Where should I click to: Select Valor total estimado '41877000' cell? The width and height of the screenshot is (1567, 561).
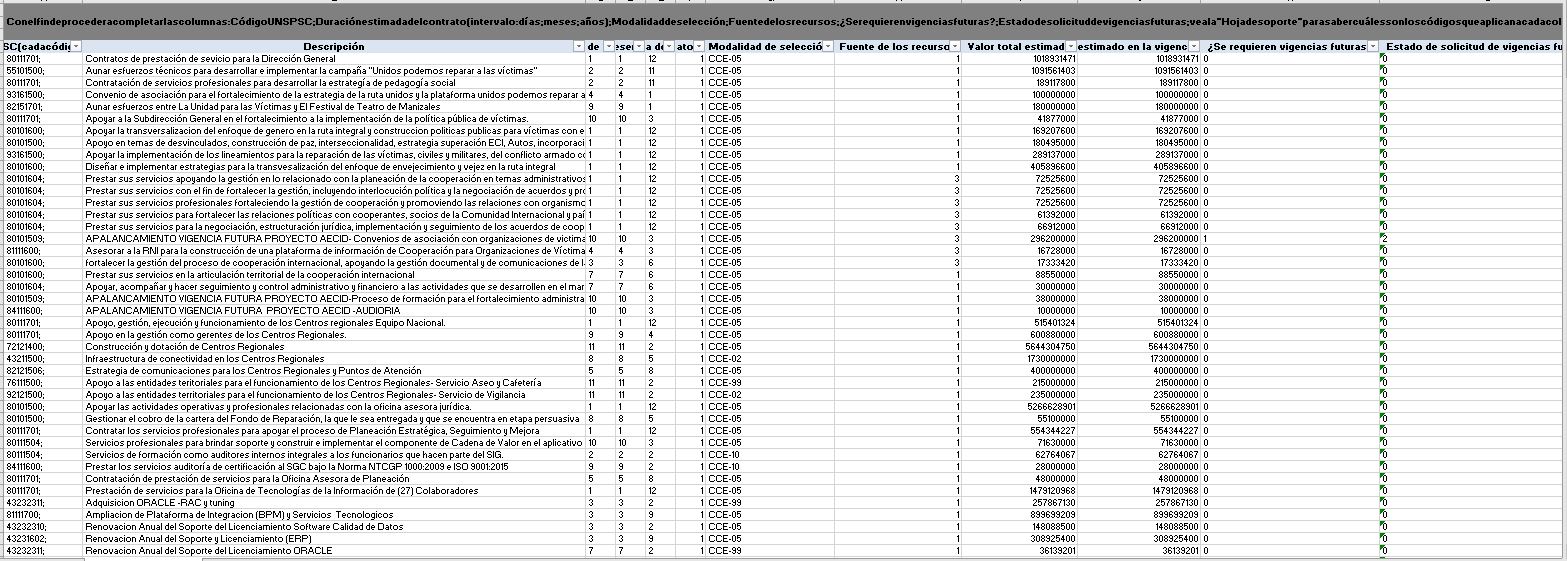1021,119
